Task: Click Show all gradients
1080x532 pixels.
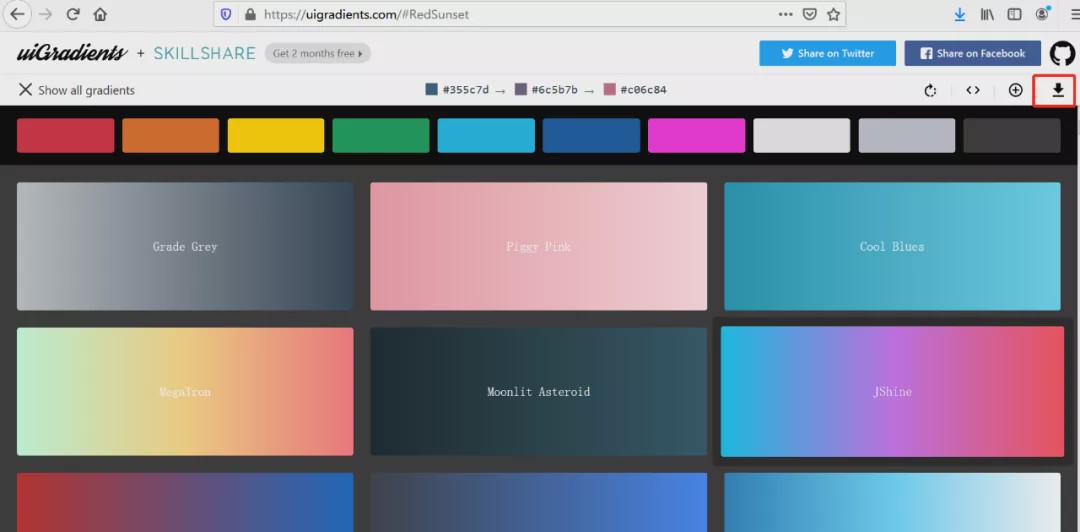Action: [x=76, y=90]
